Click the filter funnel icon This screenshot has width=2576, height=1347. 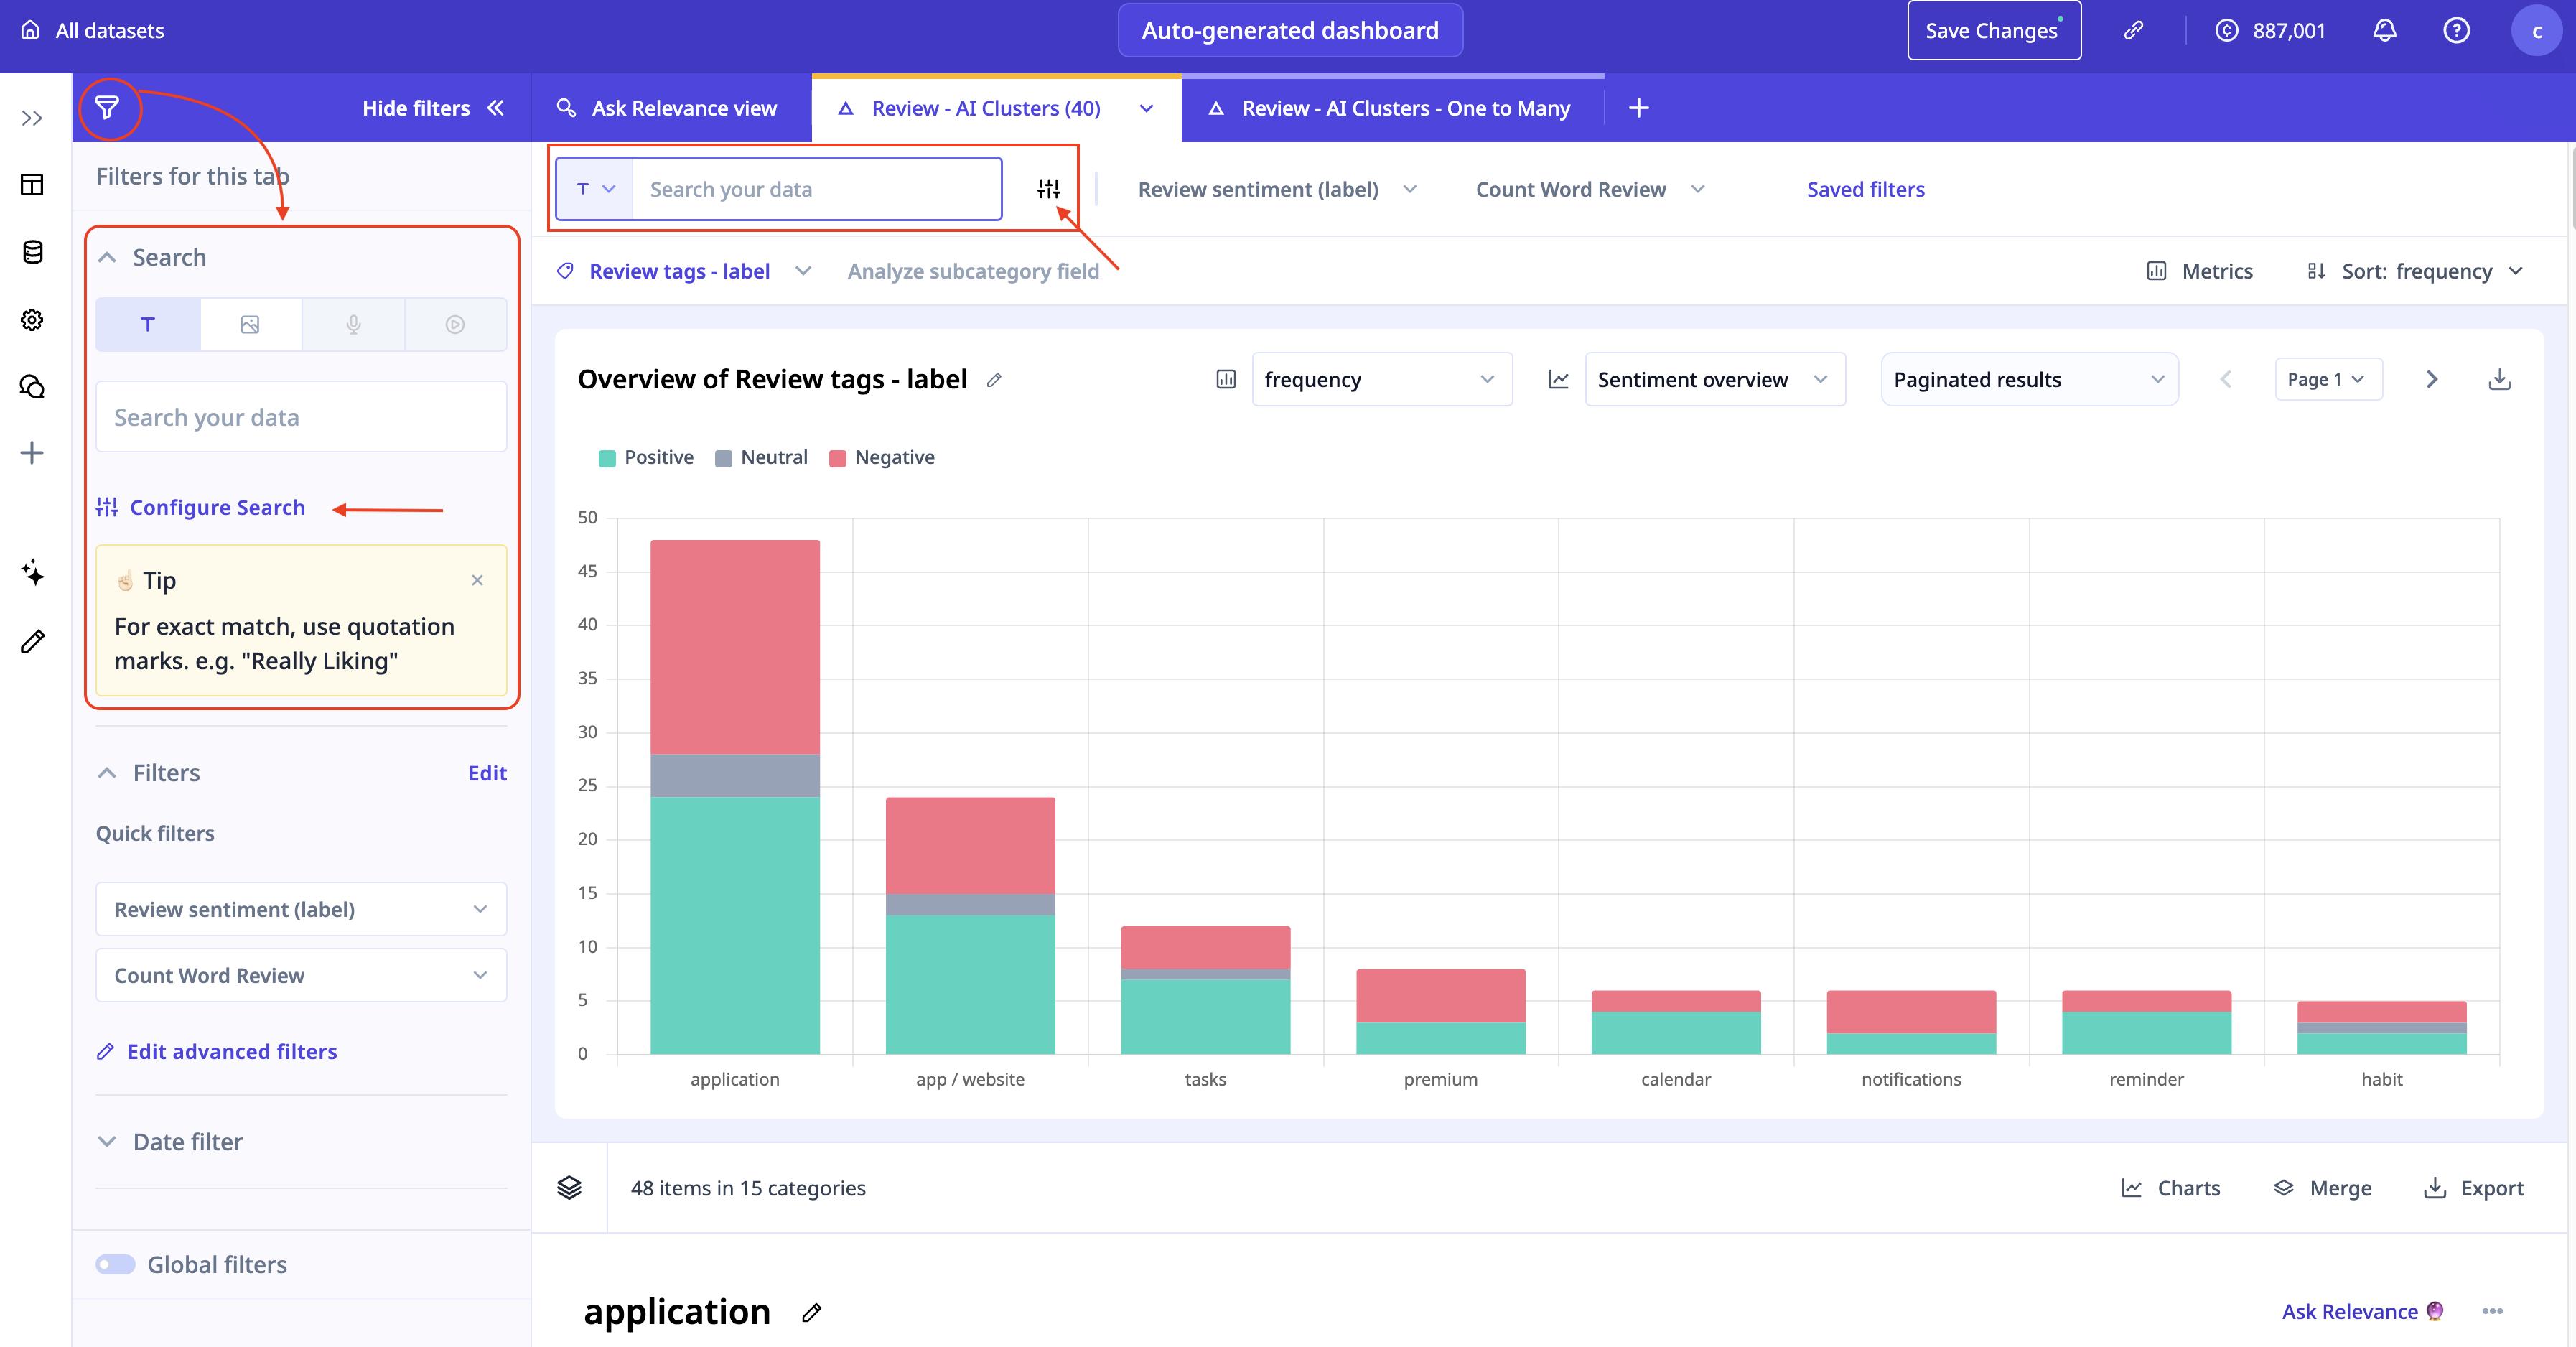[107, 107]
